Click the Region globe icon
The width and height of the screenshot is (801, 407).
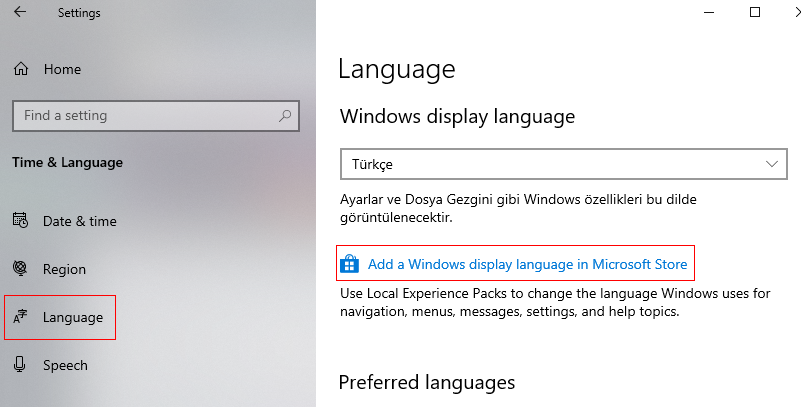[20, 269]
